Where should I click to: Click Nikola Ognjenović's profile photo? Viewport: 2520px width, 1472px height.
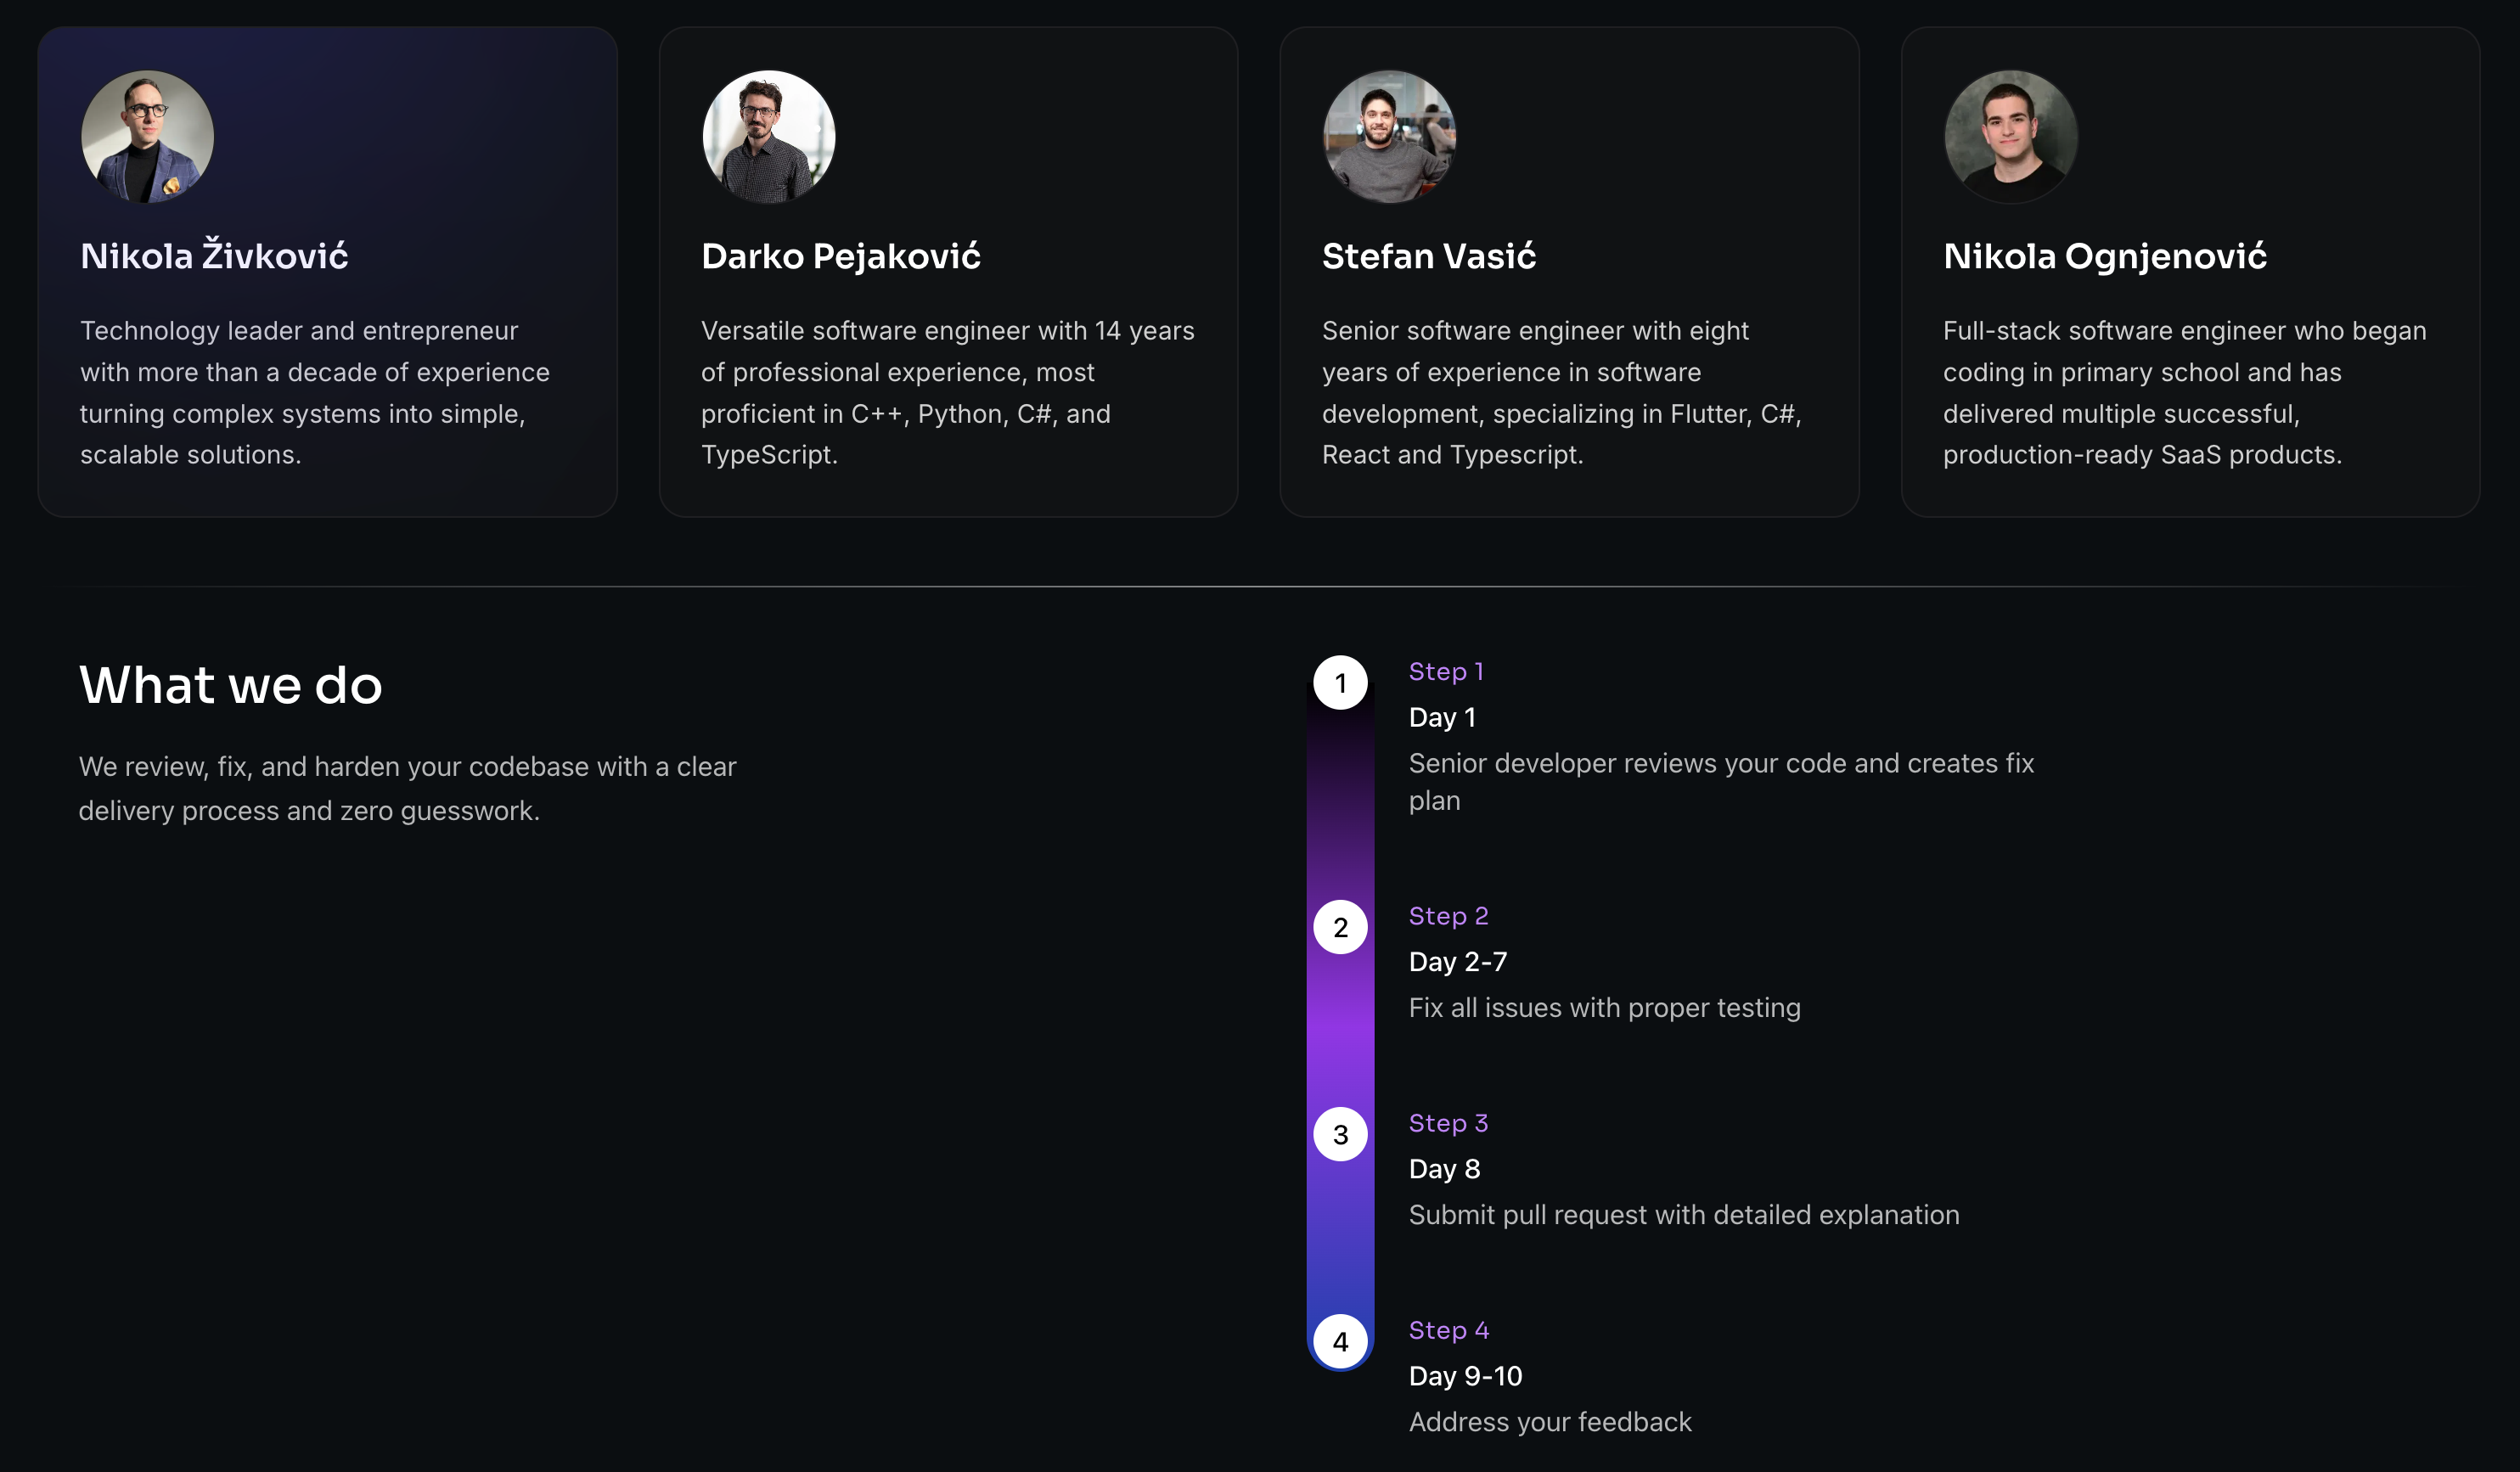[x=2010, y=137]
